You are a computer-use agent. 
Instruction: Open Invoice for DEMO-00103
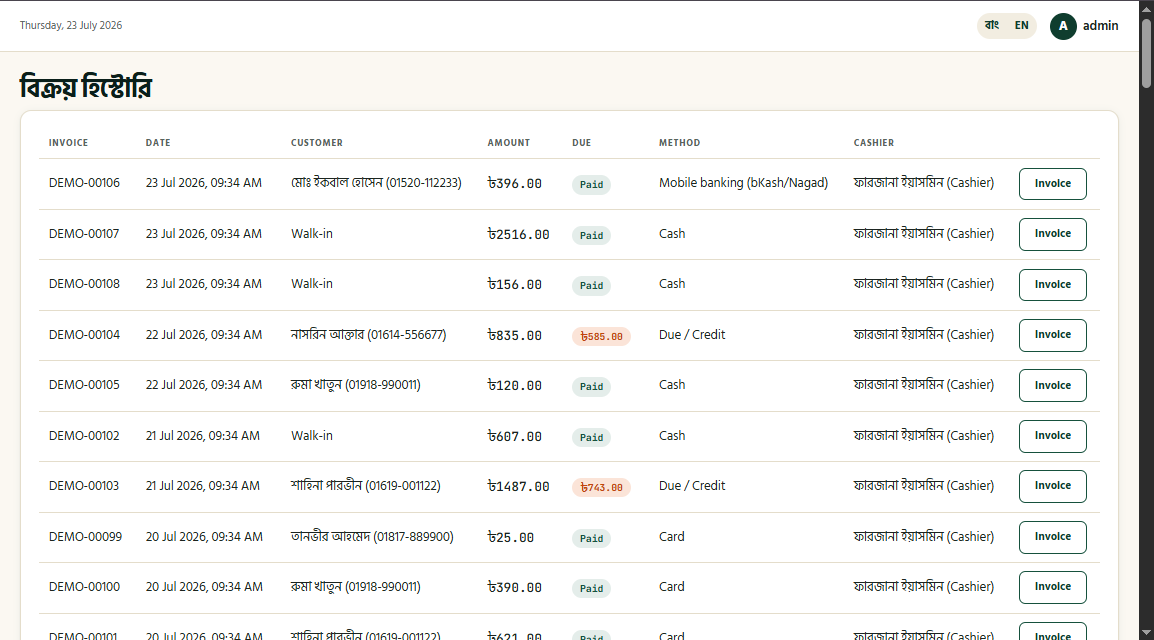(x=1052, y=486)
